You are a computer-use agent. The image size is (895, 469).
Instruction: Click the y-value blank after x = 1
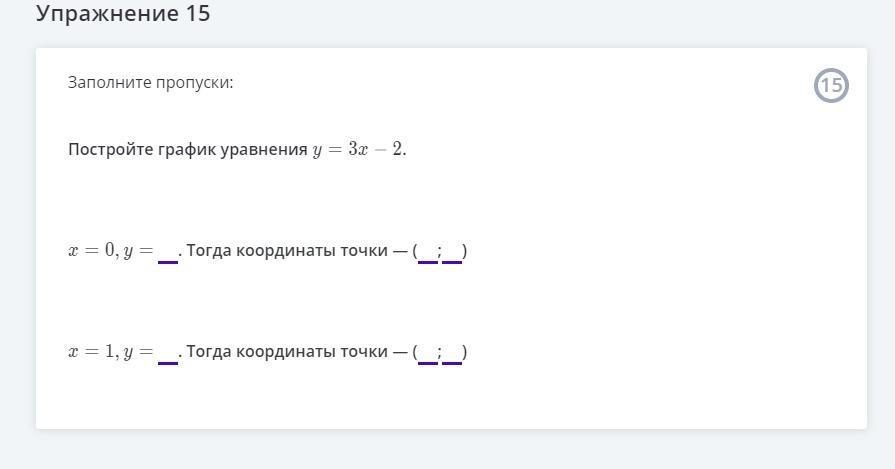168,353
